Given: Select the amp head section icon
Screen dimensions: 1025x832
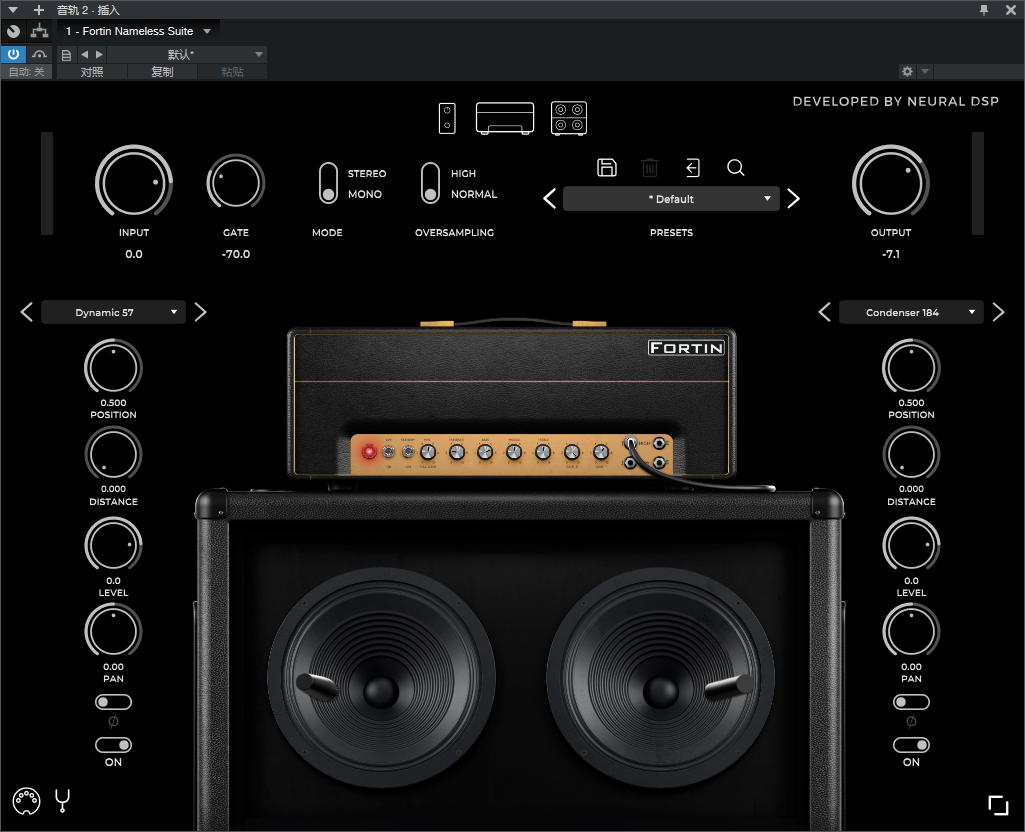Looking at the screenshot, I should (x=505, y=118).
